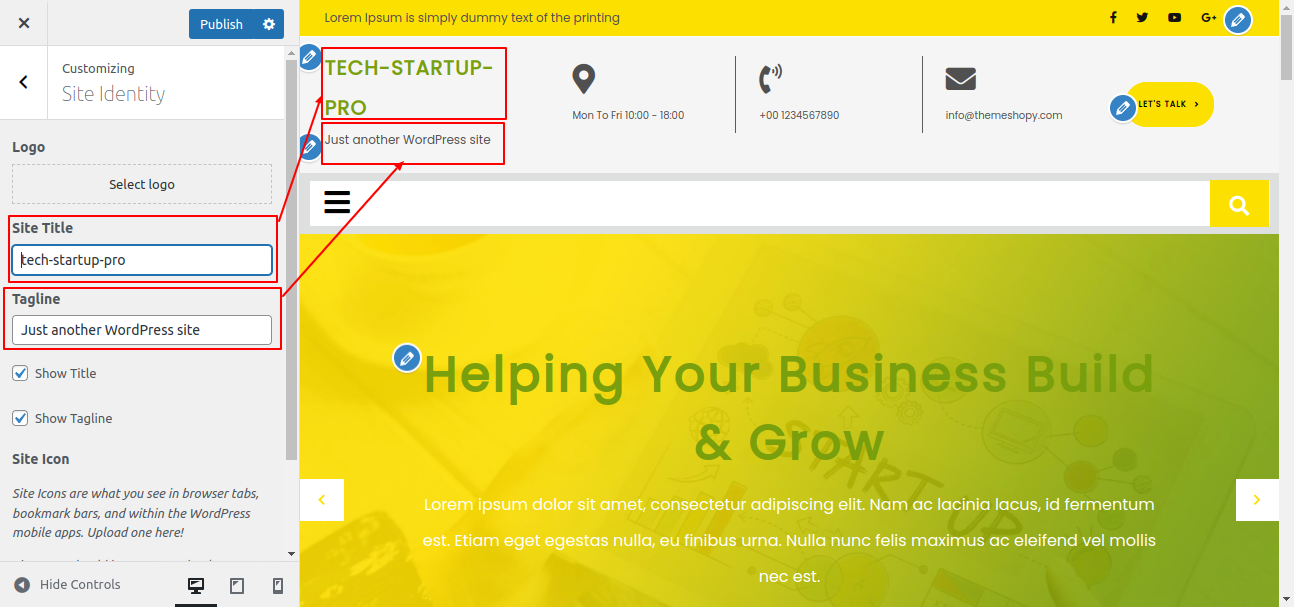The height and width of the screenshot is (607, 1294).
Task: Toggle the Show Tagline checkbox
Action: [x=20, y=418]
